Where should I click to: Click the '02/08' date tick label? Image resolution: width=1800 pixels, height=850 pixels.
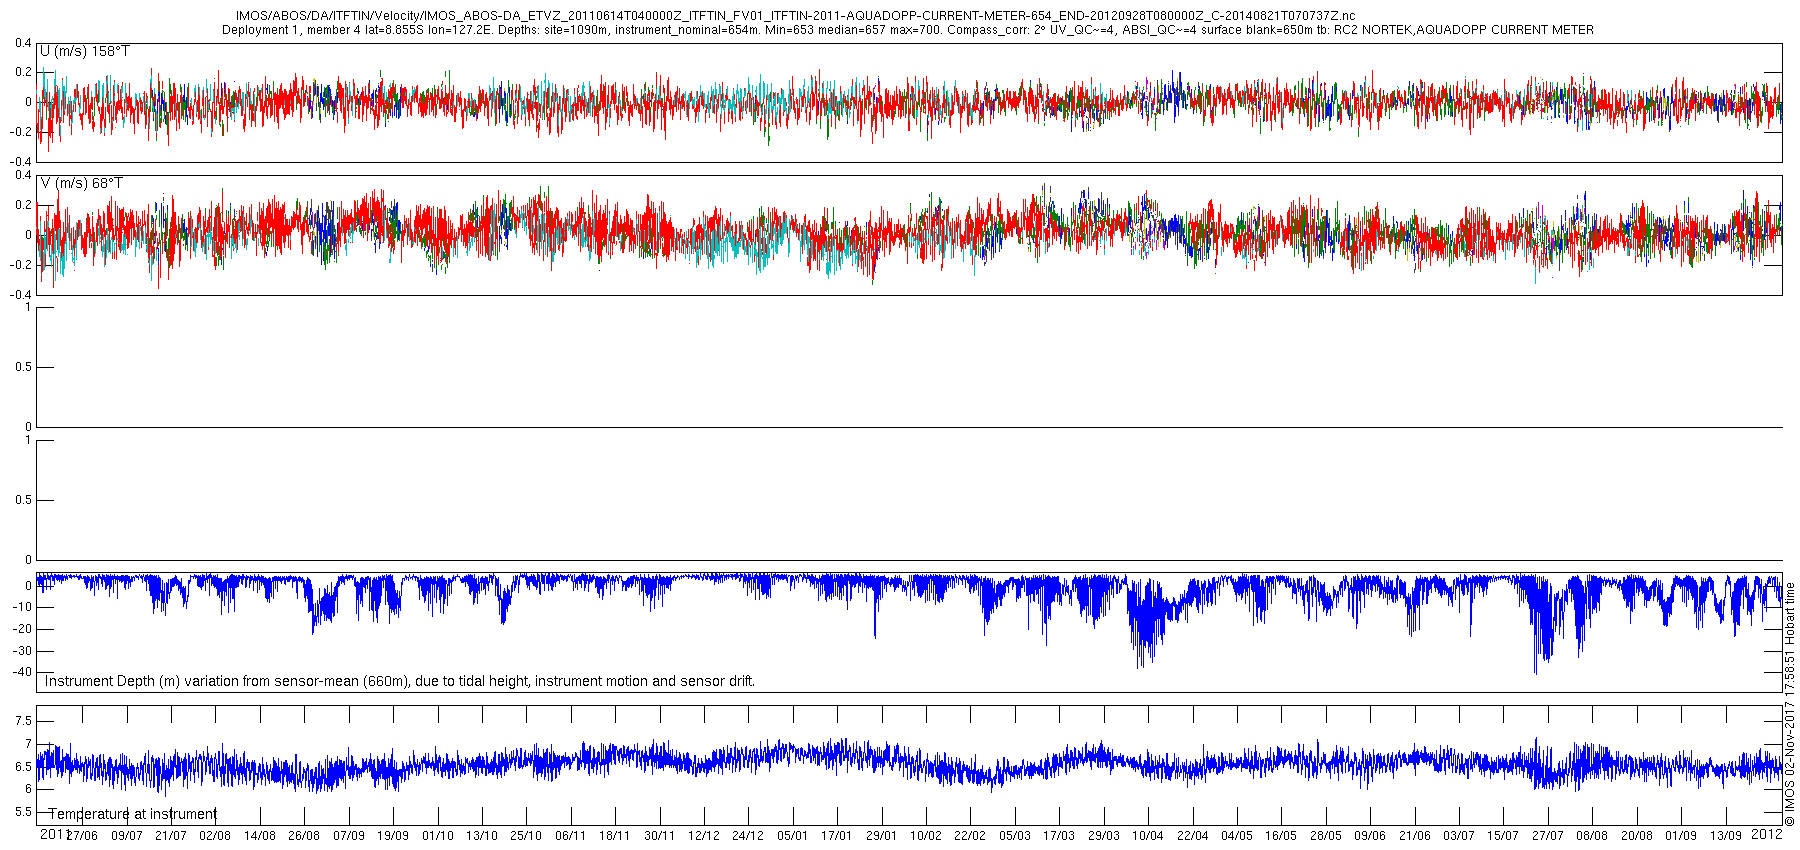[215, 836]
